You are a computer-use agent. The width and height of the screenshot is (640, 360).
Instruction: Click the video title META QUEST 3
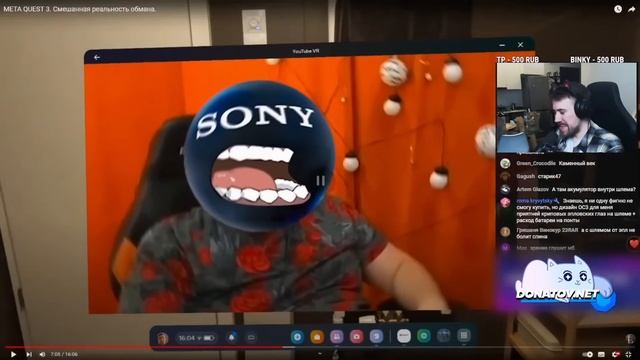point(80,9)
